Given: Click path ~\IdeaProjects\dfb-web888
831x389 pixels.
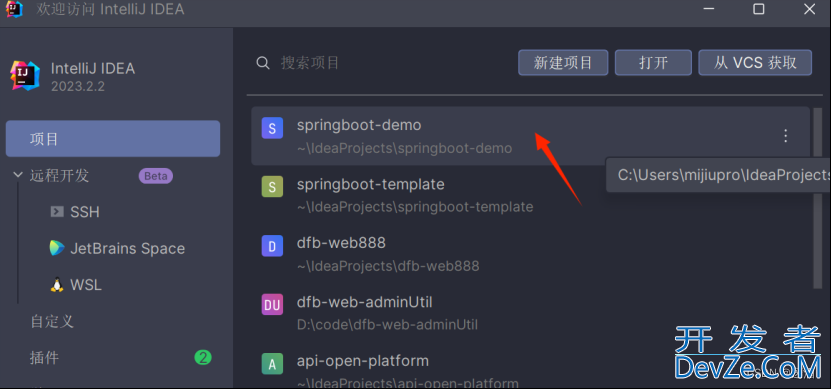Looking at the screenshot, I should [x=388, y=266].
